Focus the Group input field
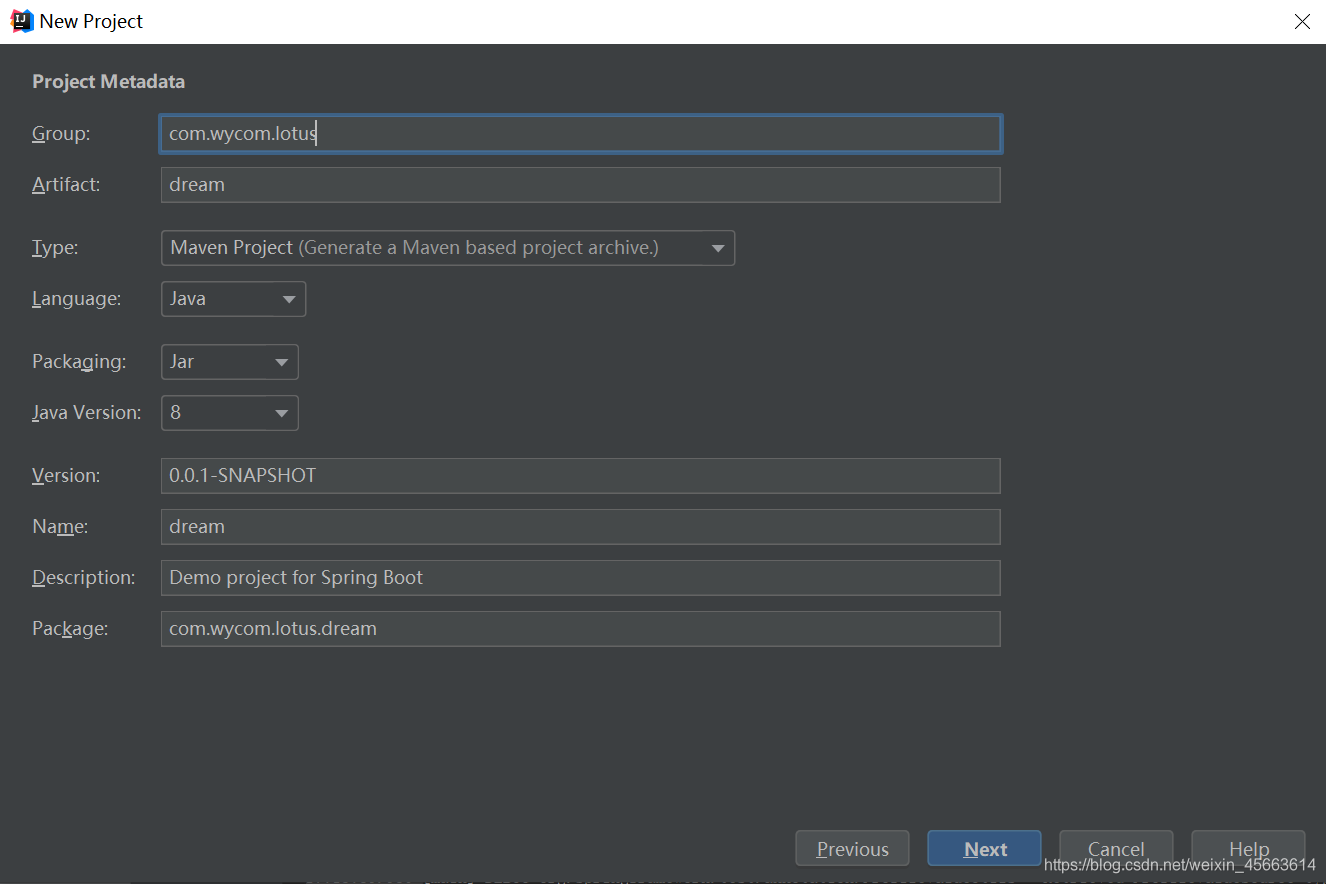 point(580,134)
